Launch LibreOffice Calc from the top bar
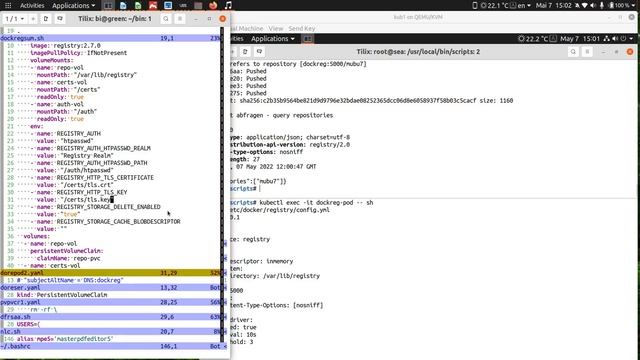Image resolution: width=640 pixels, height=360 pixels. (x=138, y=5)
